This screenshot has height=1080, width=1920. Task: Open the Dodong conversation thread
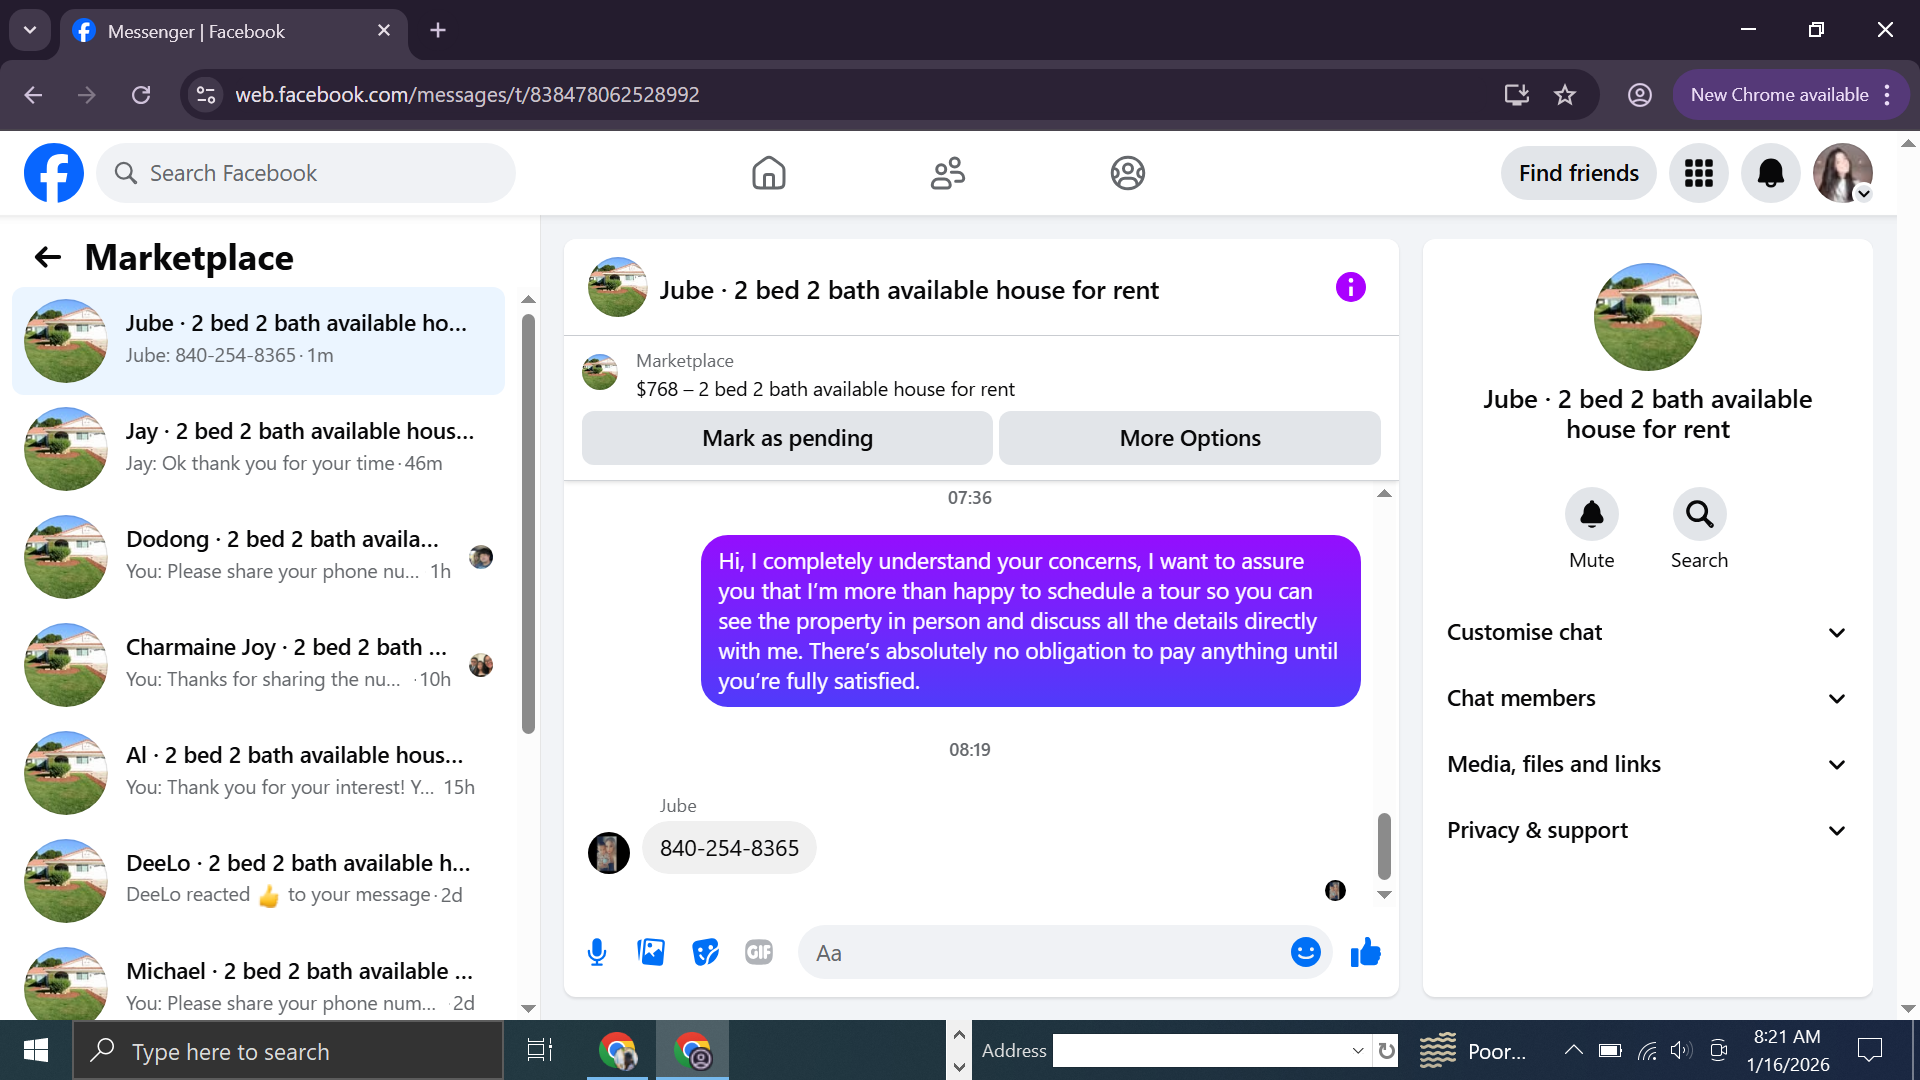[x=260, y=555]
